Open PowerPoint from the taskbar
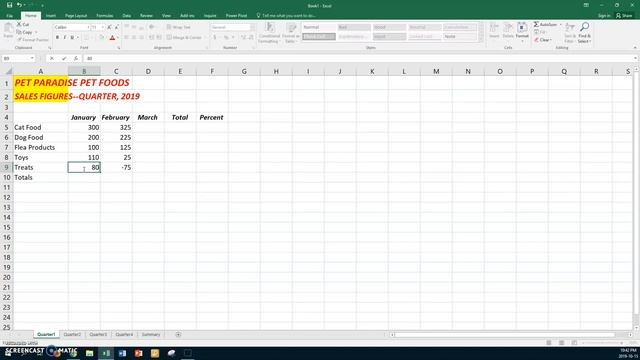The width and height of the screenshot is (640, 360). click(x=138, y=353)
